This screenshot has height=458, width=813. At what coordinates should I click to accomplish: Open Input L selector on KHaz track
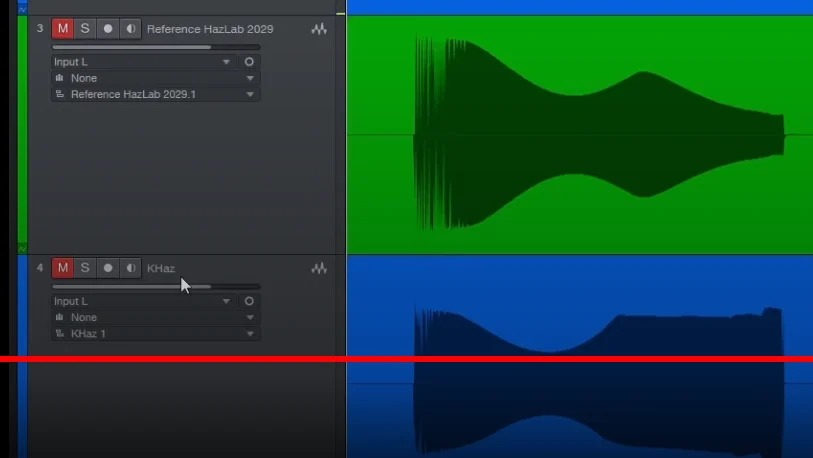point(142,301)
